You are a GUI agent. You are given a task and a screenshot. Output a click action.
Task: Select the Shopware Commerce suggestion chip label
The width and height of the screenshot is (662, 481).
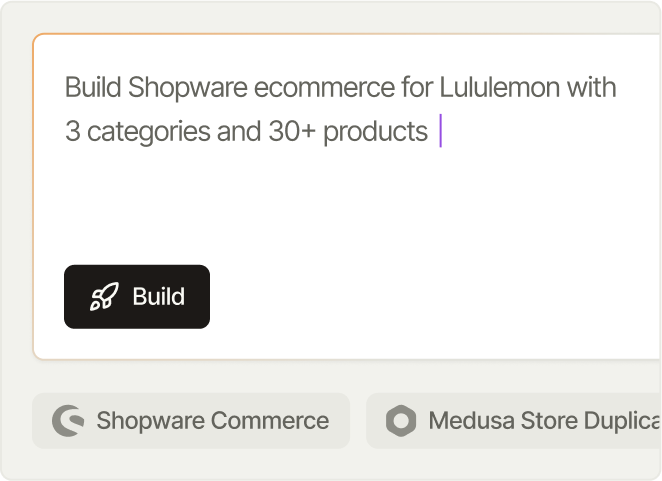[x=212, y=421]
